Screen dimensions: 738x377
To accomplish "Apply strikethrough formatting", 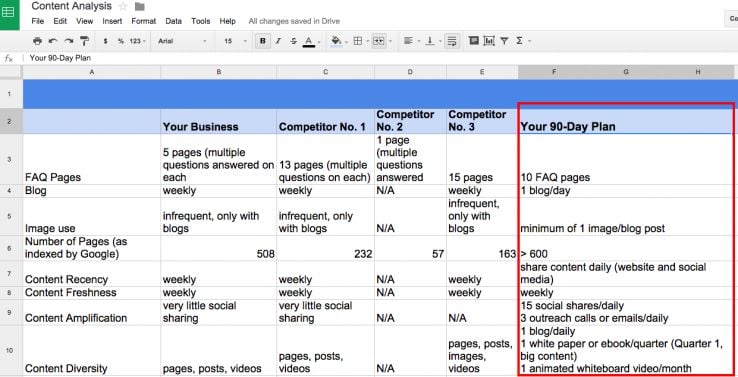I will (x=294, y=41).
